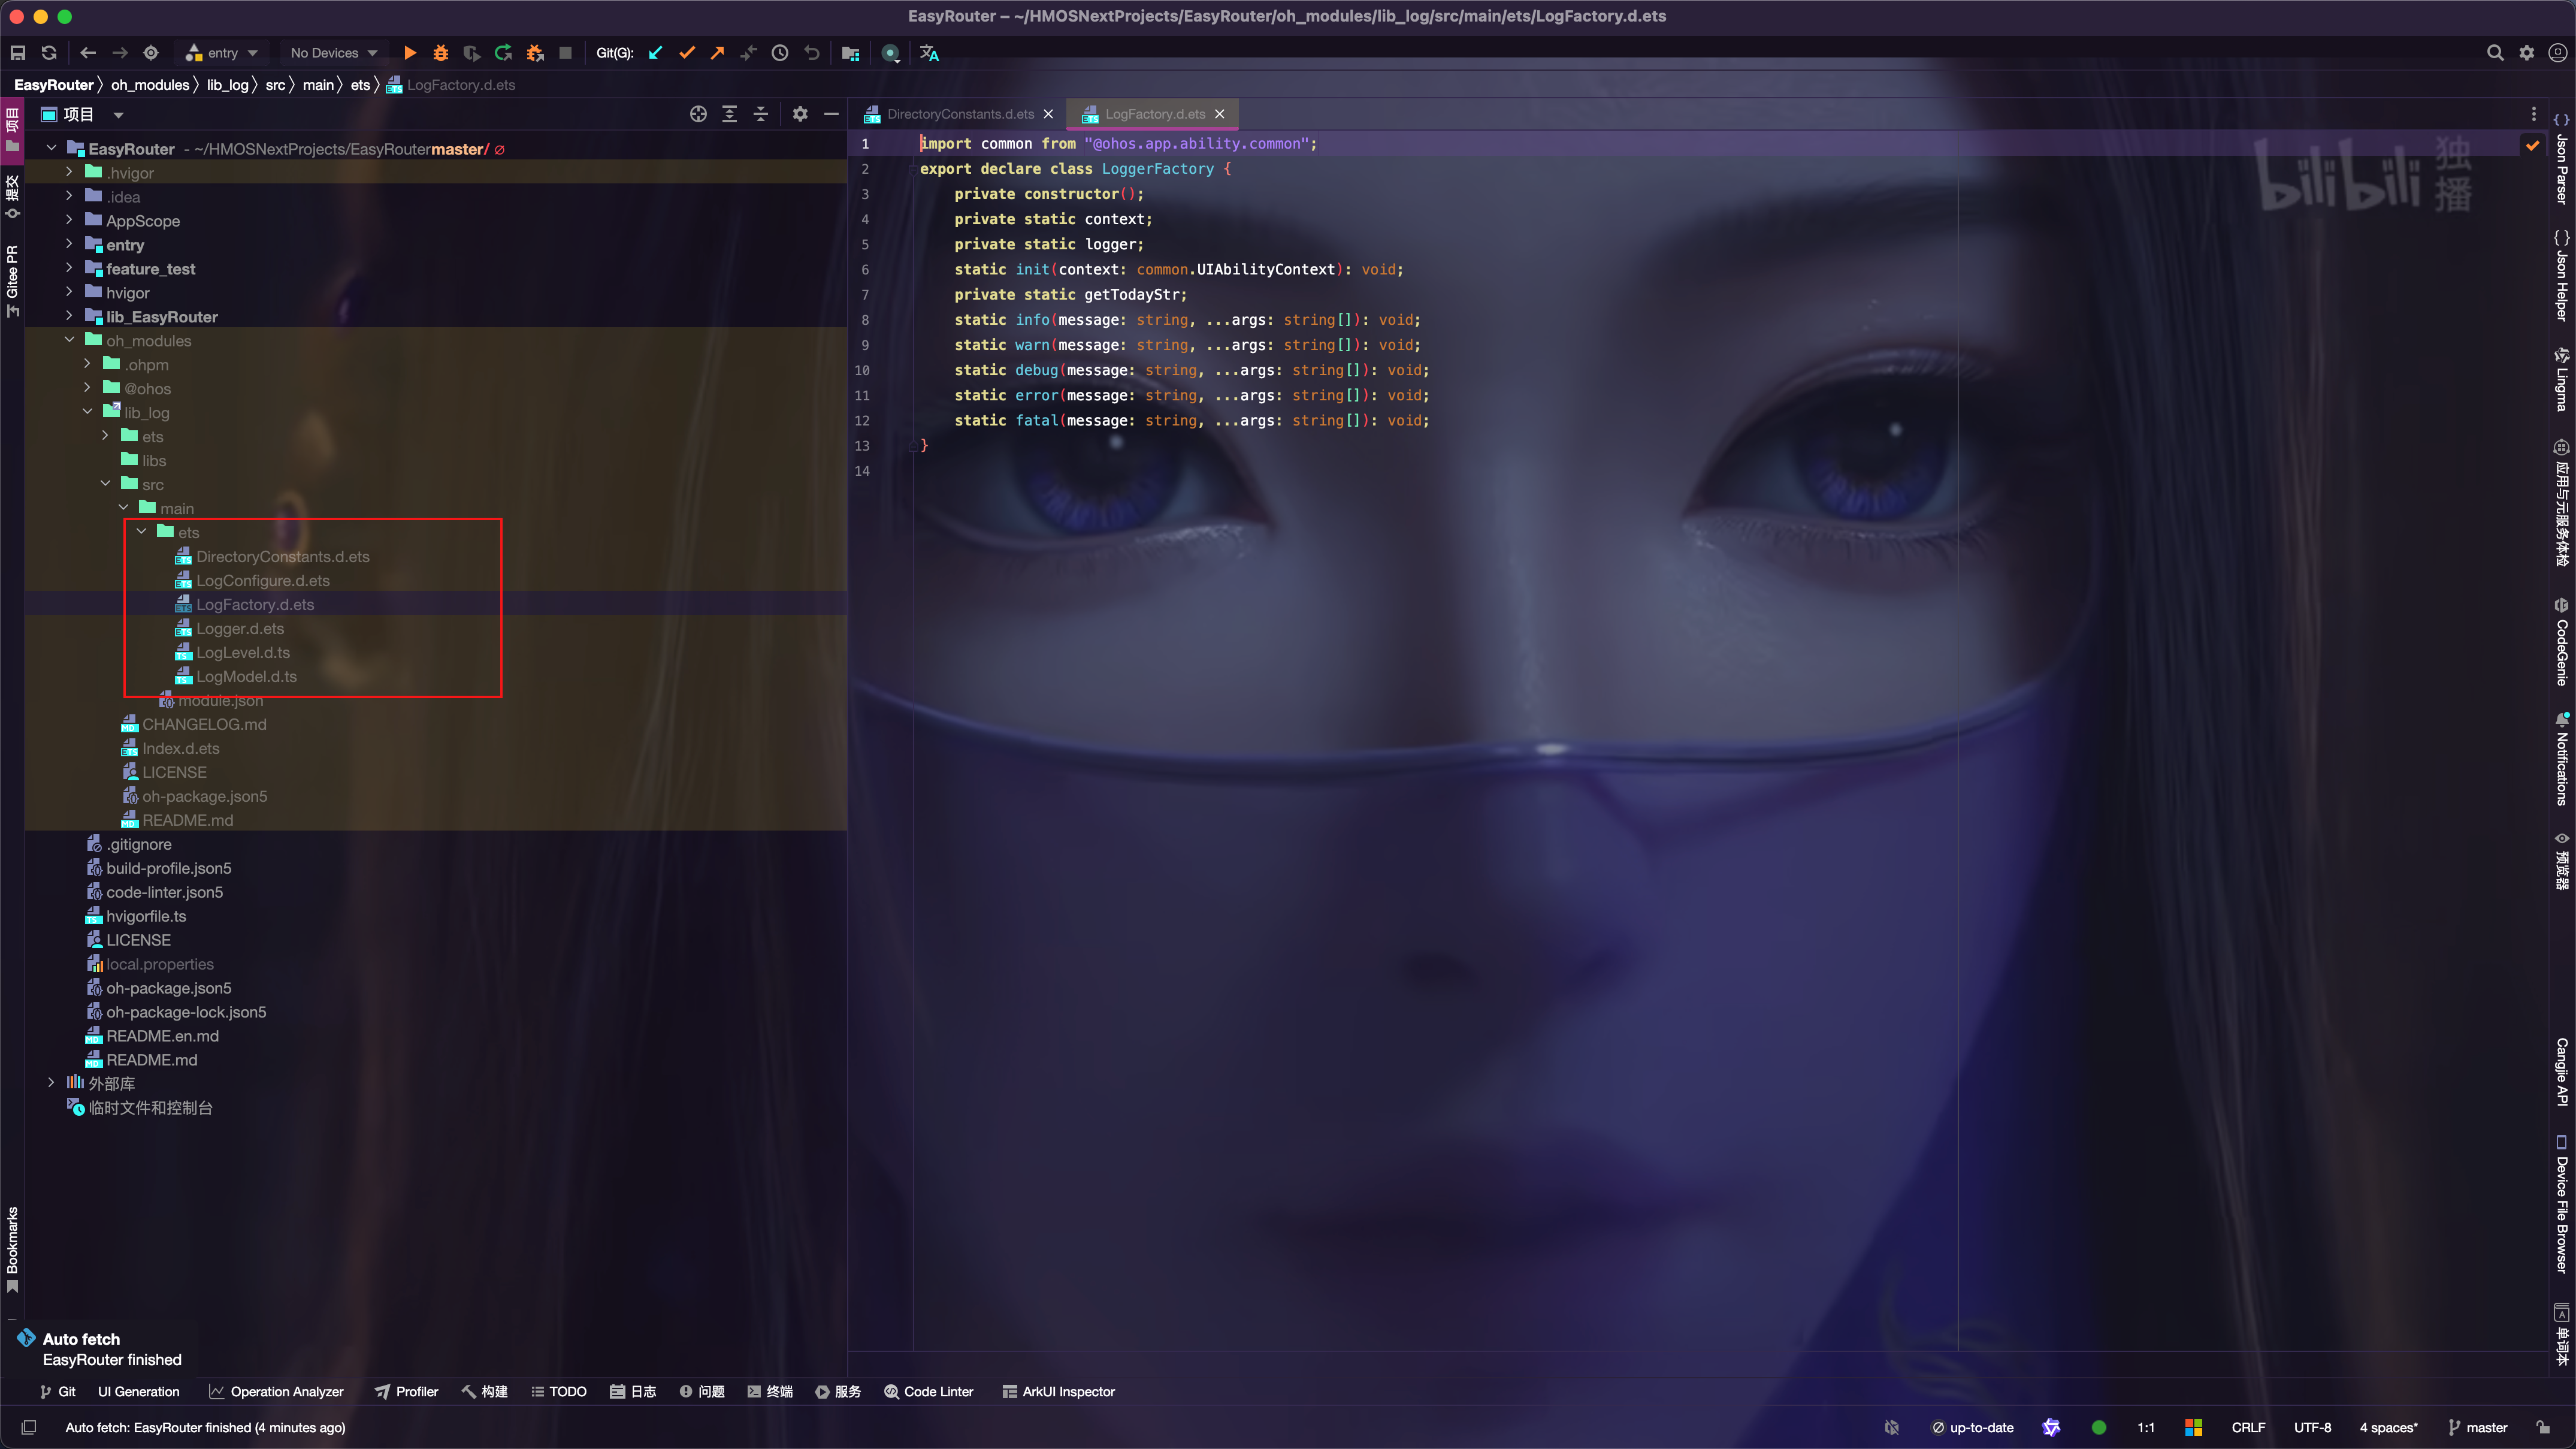Open the entry module dropdown
The height and width of the screenshot is (1449, 2576).
pyautogui.click(x=222, y=53)
